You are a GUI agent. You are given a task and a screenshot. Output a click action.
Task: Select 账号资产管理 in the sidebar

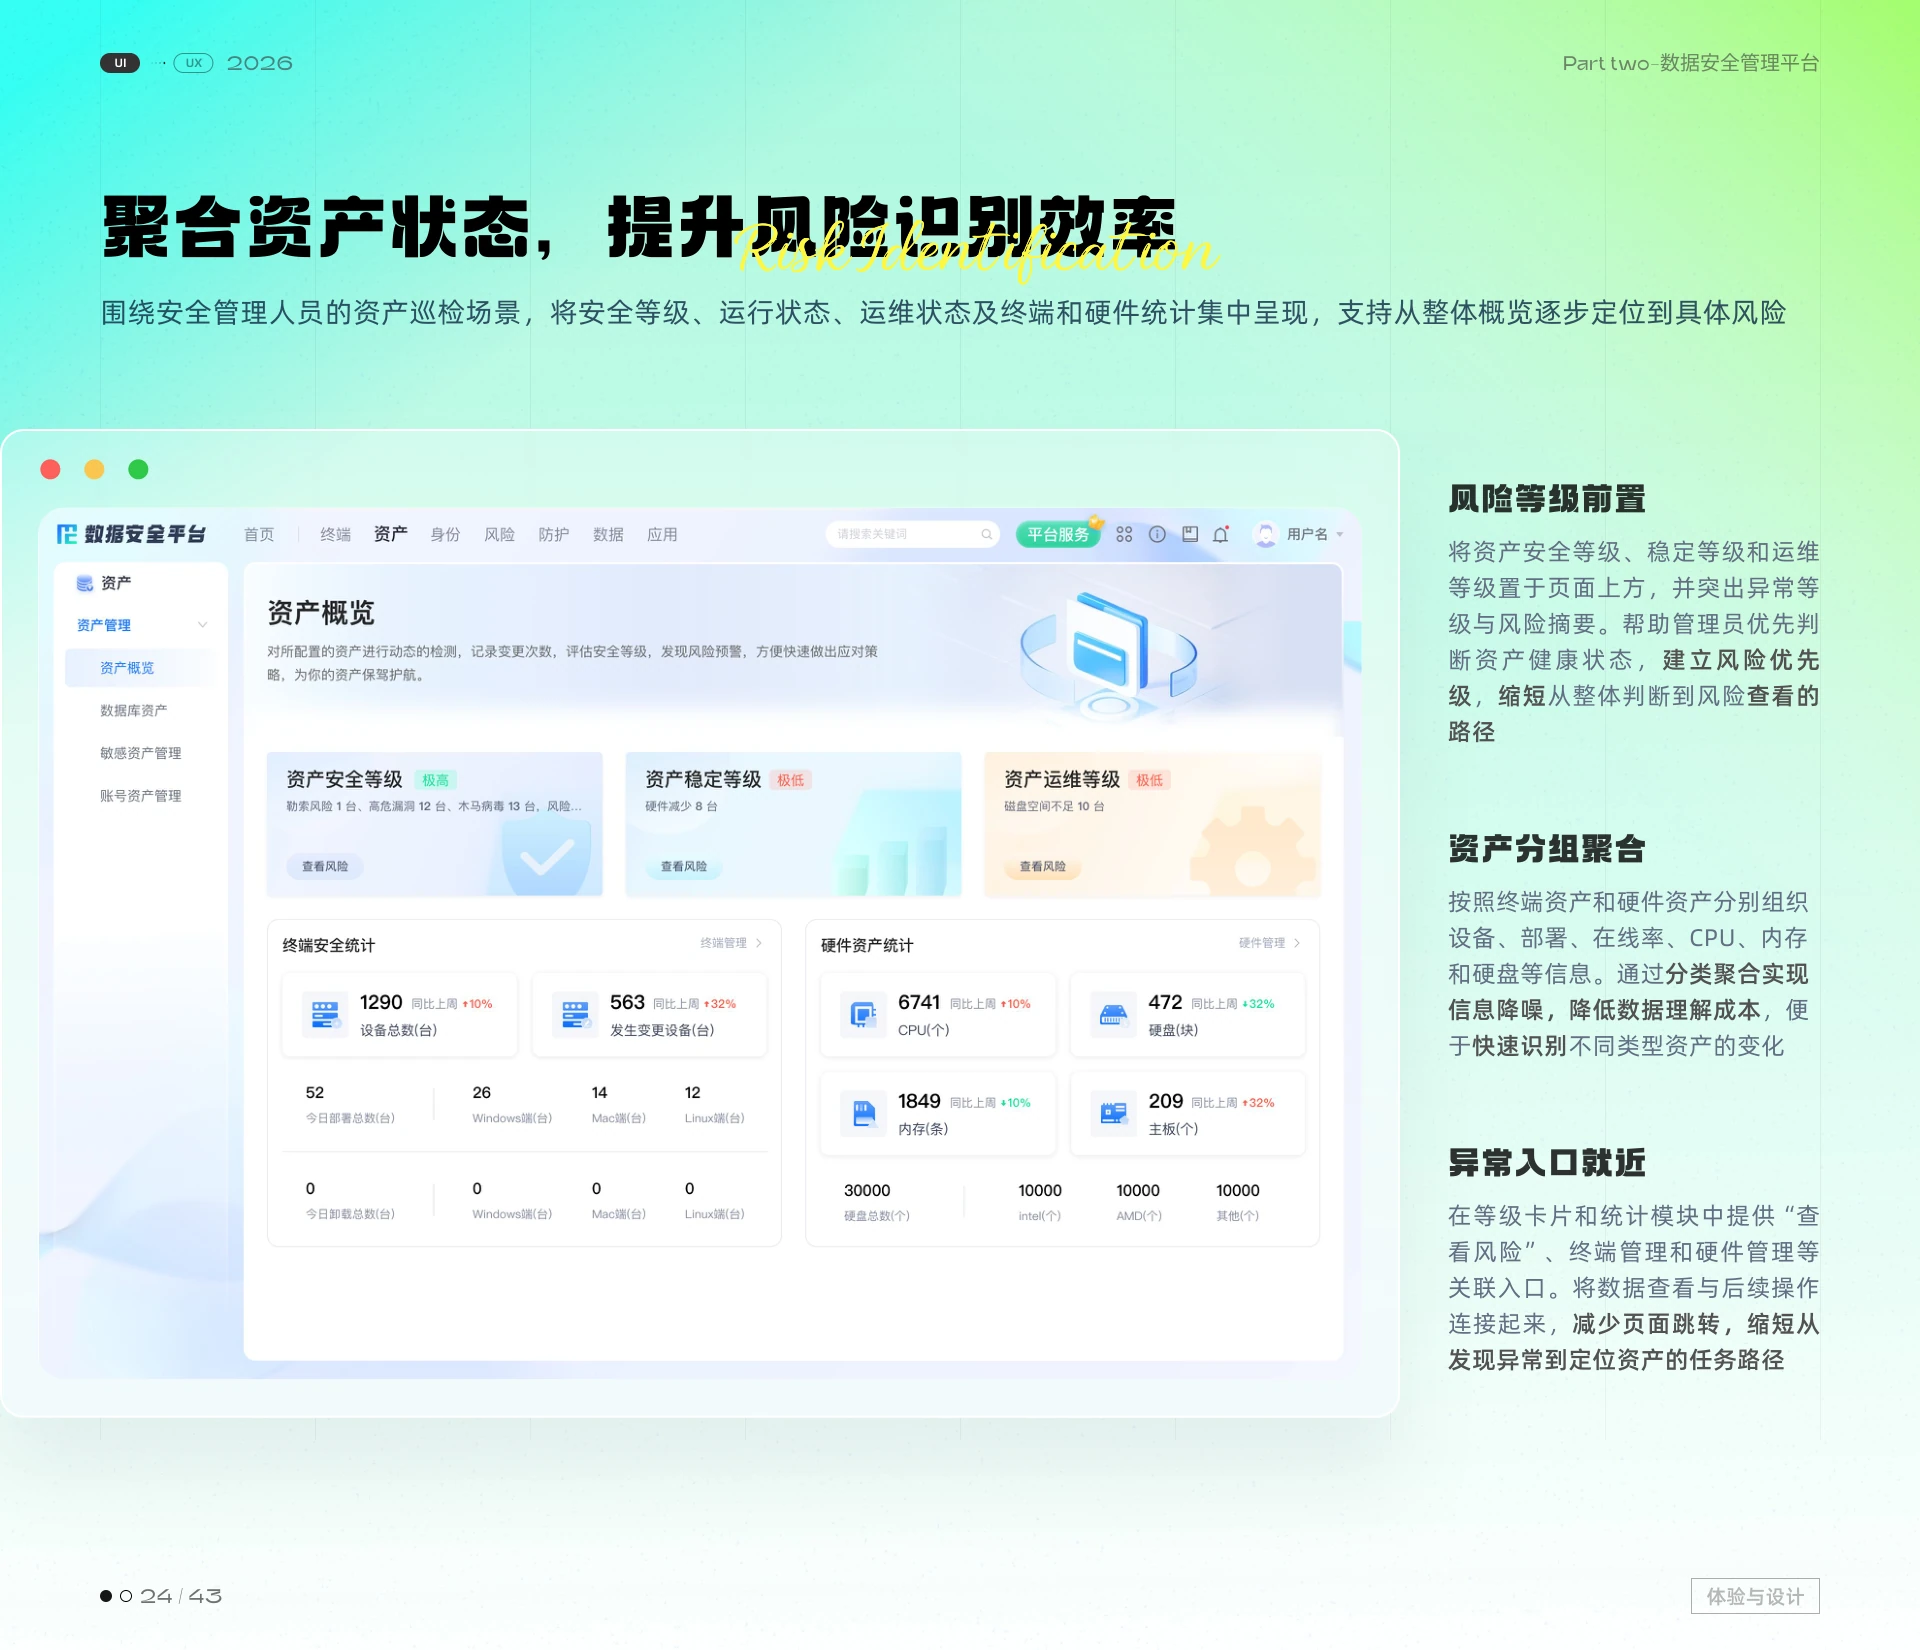click(x=140, y=796)
